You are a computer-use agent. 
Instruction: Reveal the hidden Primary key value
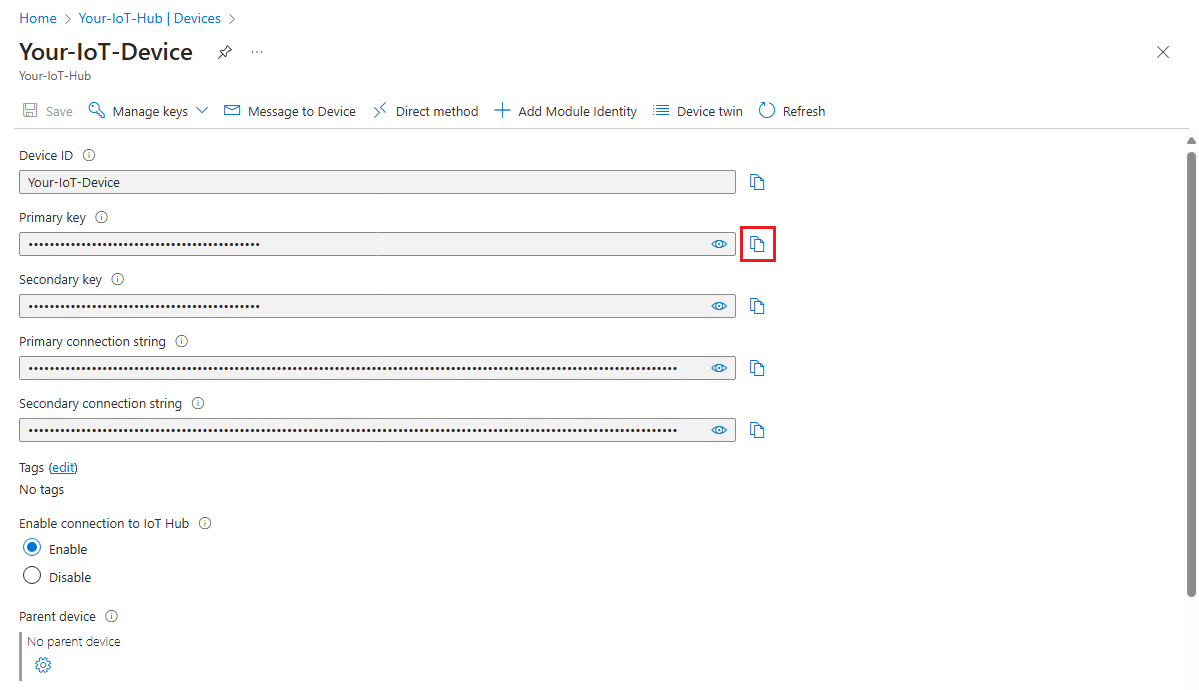click(x=719, y=243)
